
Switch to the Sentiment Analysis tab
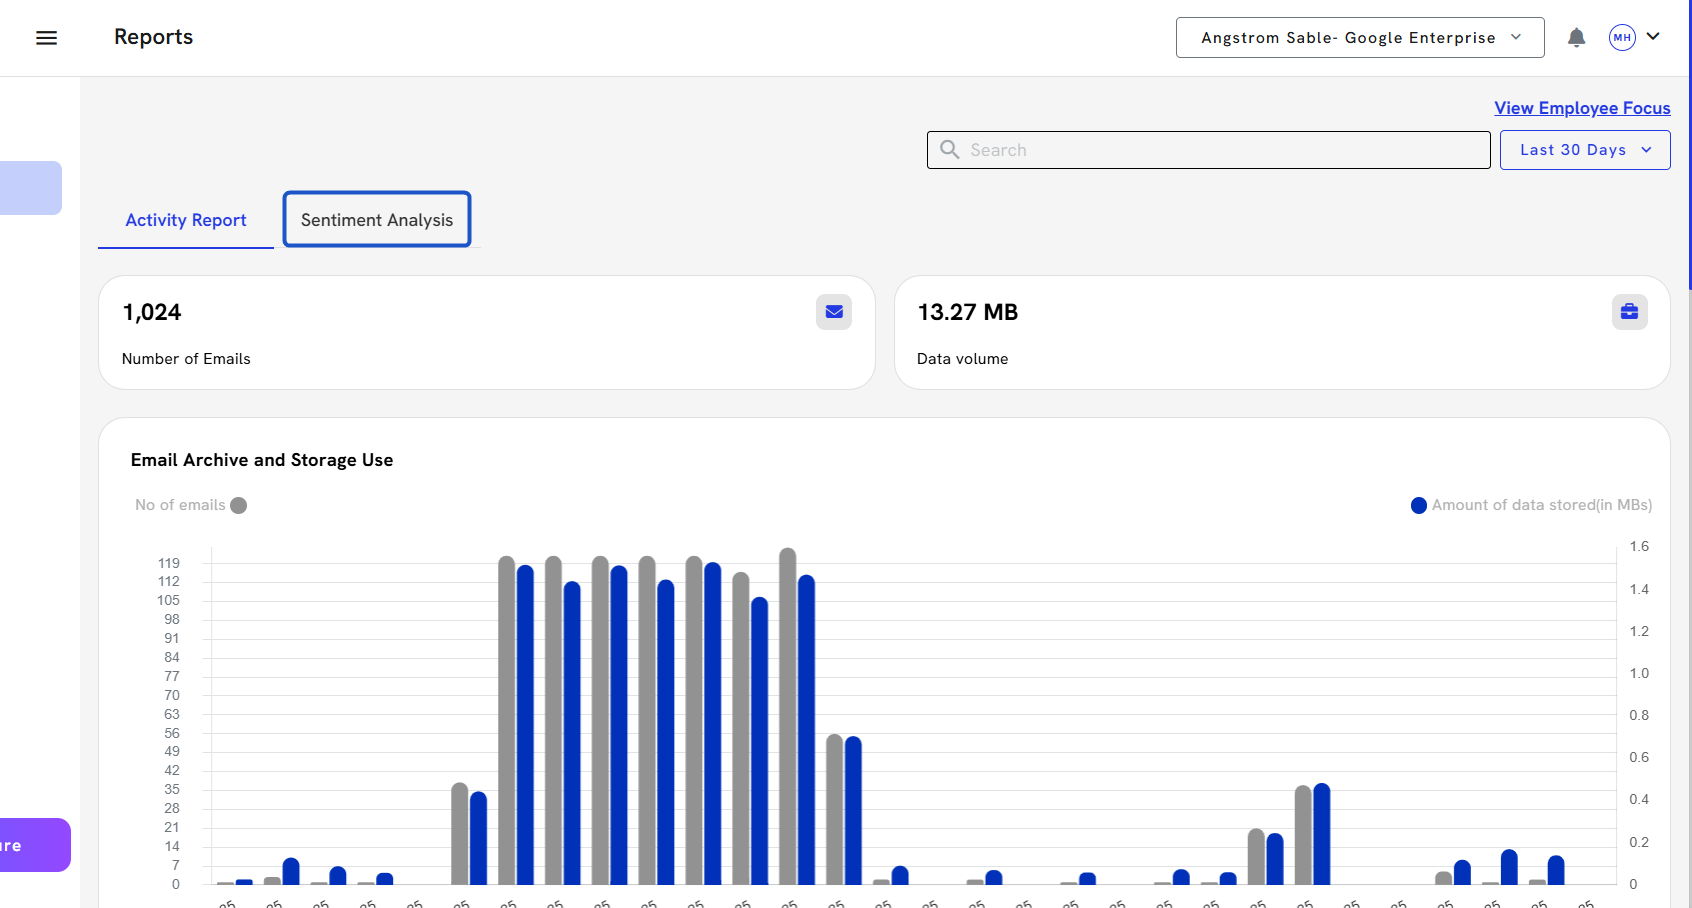coord(377,220)
